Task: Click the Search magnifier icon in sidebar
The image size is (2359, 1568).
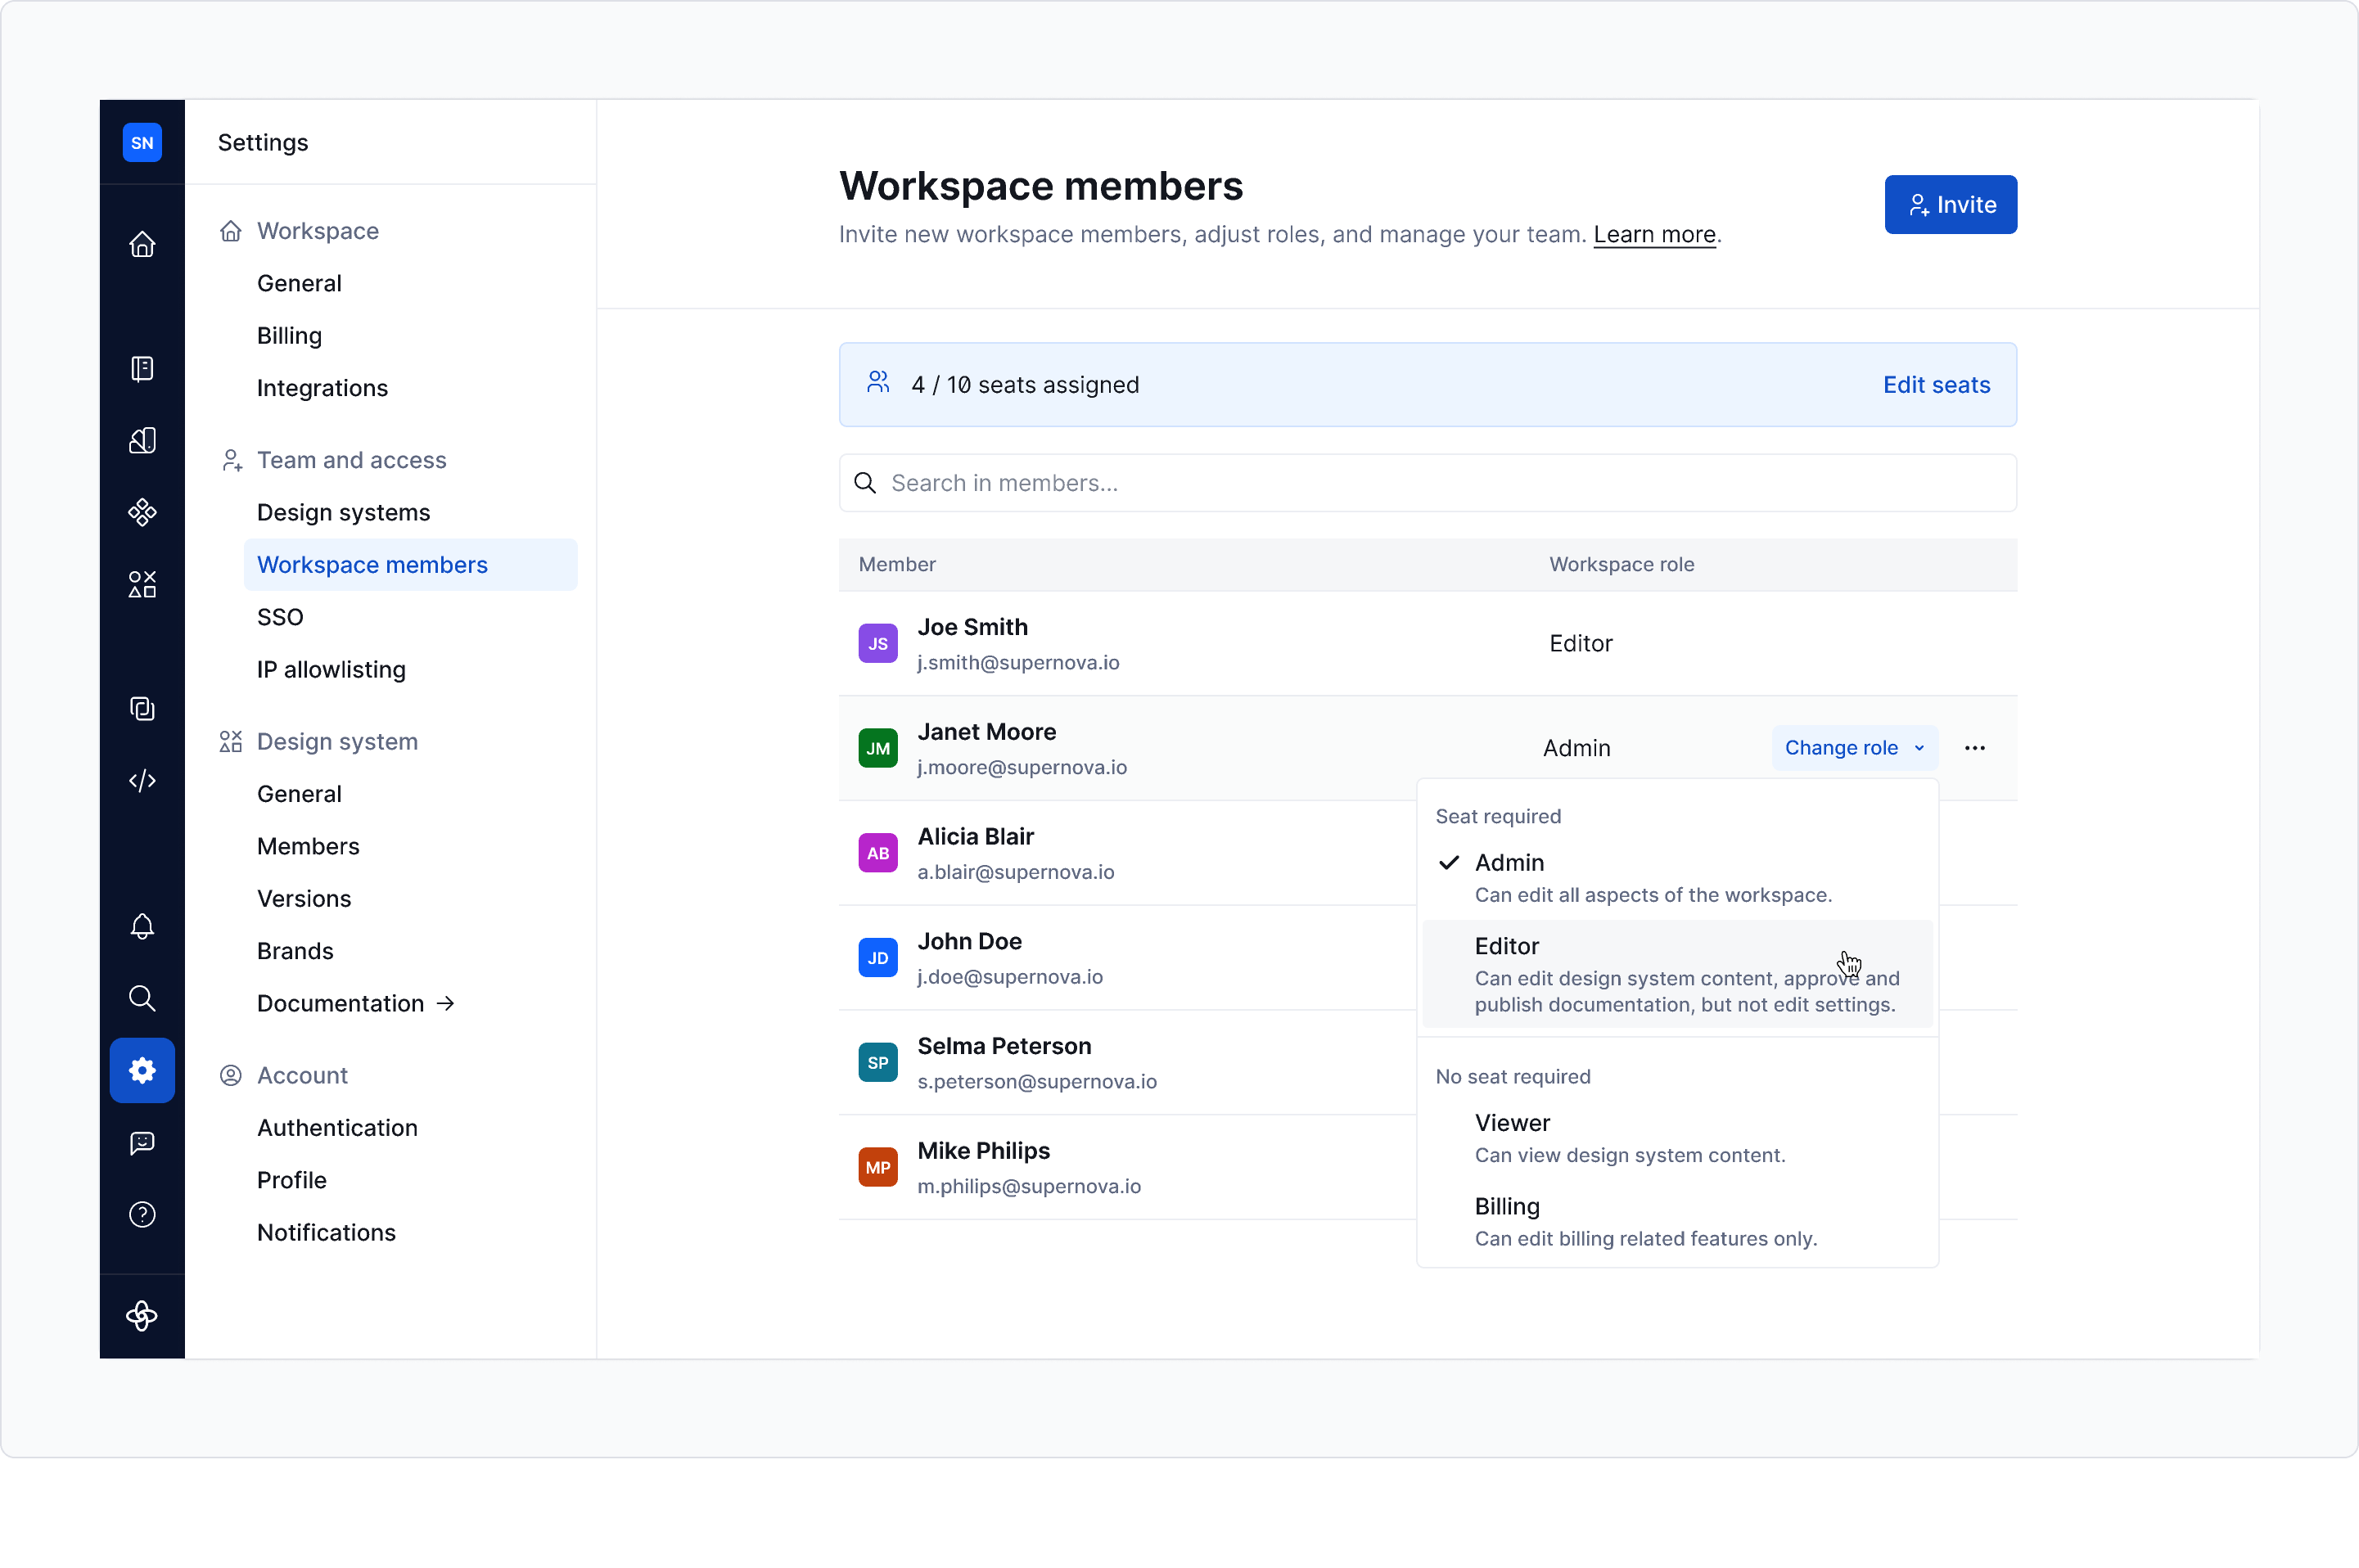Action: click(142, 997)
